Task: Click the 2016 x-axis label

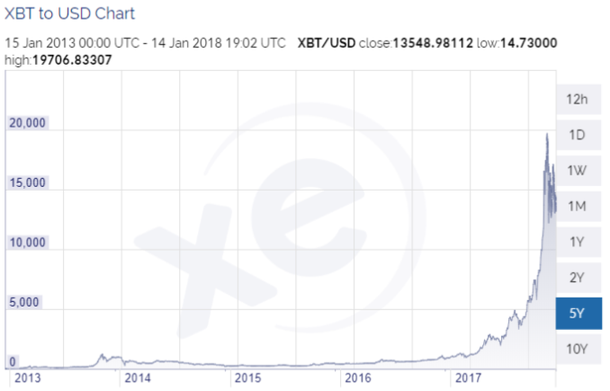Action: tap(358, 378)
